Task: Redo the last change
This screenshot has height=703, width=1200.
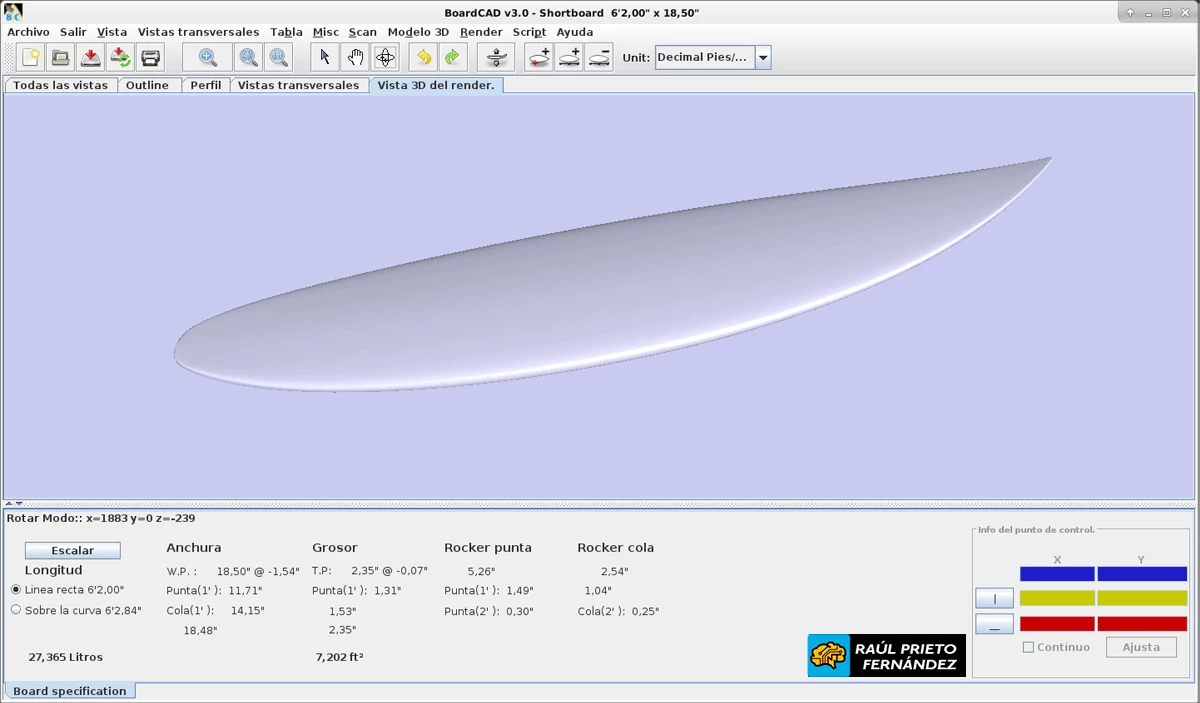Action: 452,57
